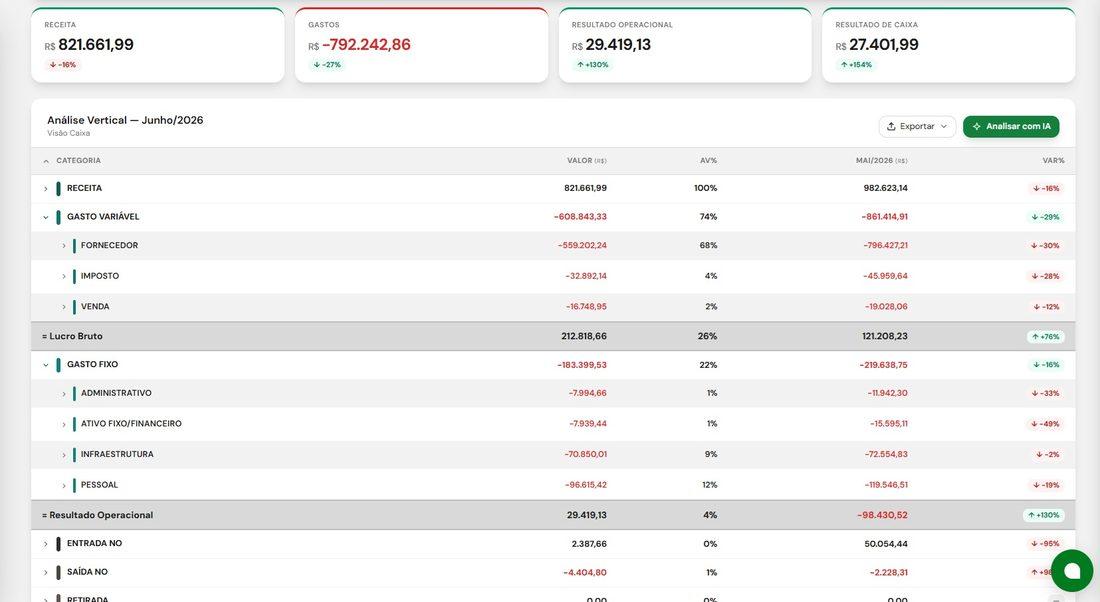Click the +130% badge on Resultado Operacional row
The image size is (1100, 602).
tap(1044, 515)
